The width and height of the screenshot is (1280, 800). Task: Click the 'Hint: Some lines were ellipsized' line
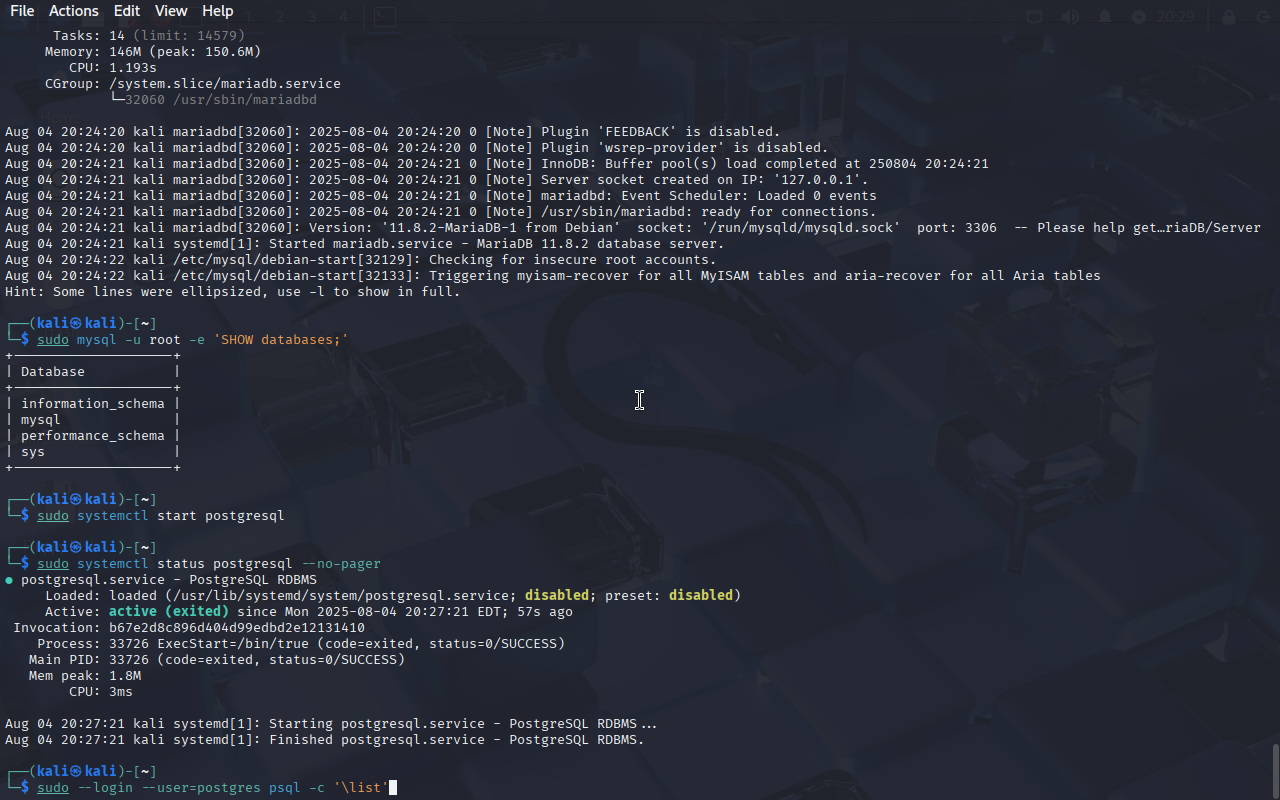[x=233, y=292]
